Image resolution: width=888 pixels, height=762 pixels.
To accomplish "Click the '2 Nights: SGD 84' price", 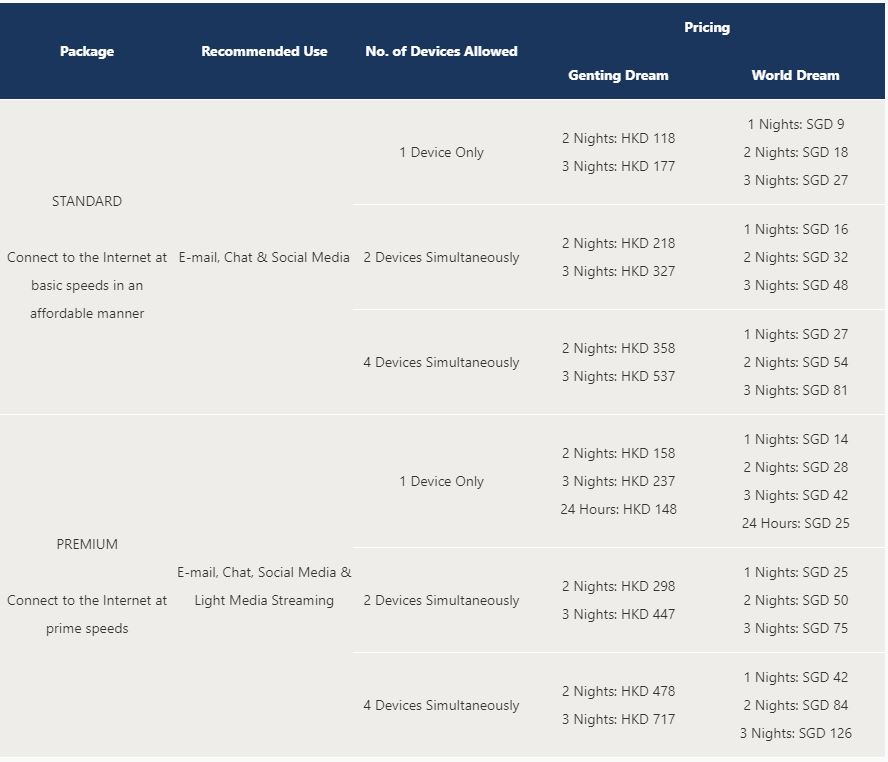I will click(x=796, y=705).
